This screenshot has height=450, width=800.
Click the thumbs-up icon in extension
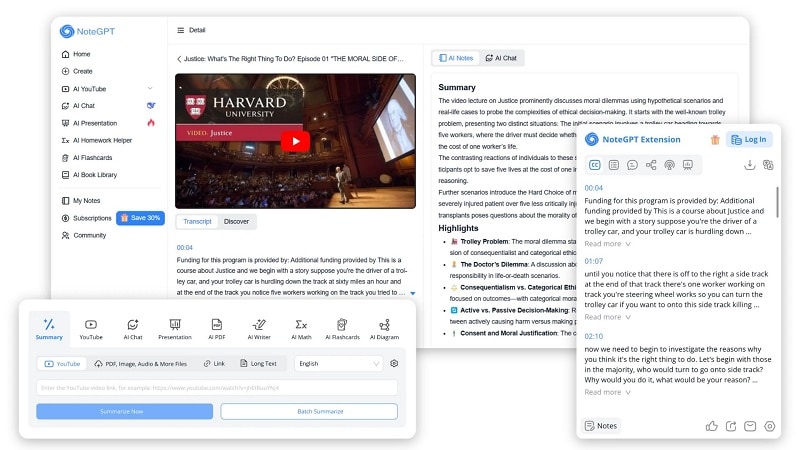pyautogui.click(x=712, y=426)
